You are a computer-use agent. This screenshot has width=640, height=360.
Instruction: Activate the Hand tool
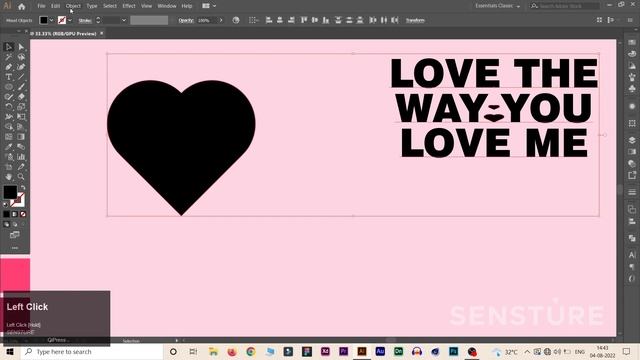(9, 177)
